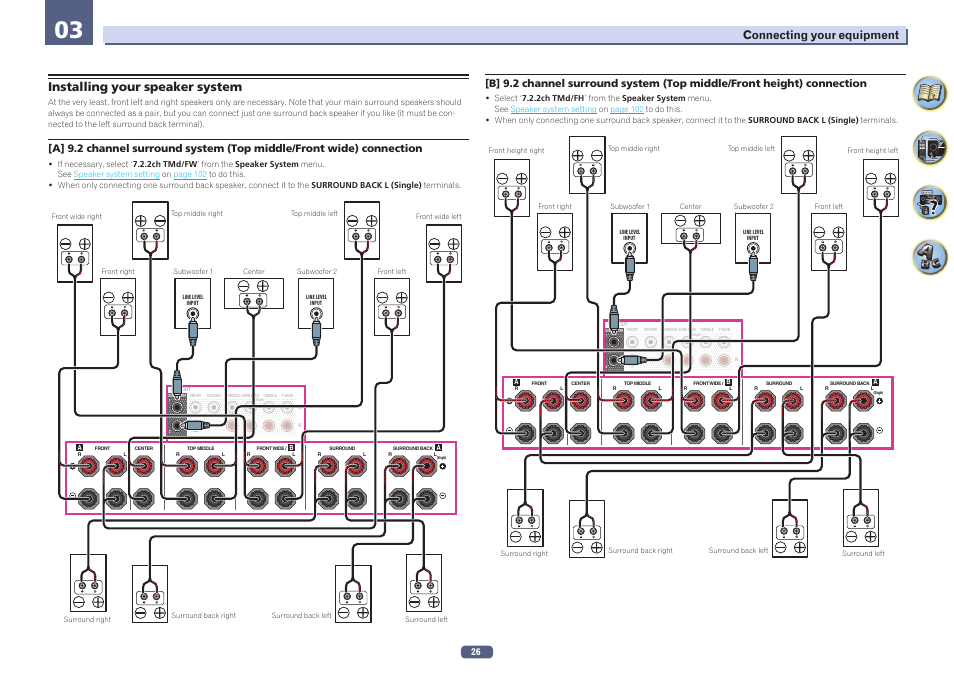Click the 'Front wide left' speaker label
This screenshot has width=954, height=675.
[x=438, y=217]
